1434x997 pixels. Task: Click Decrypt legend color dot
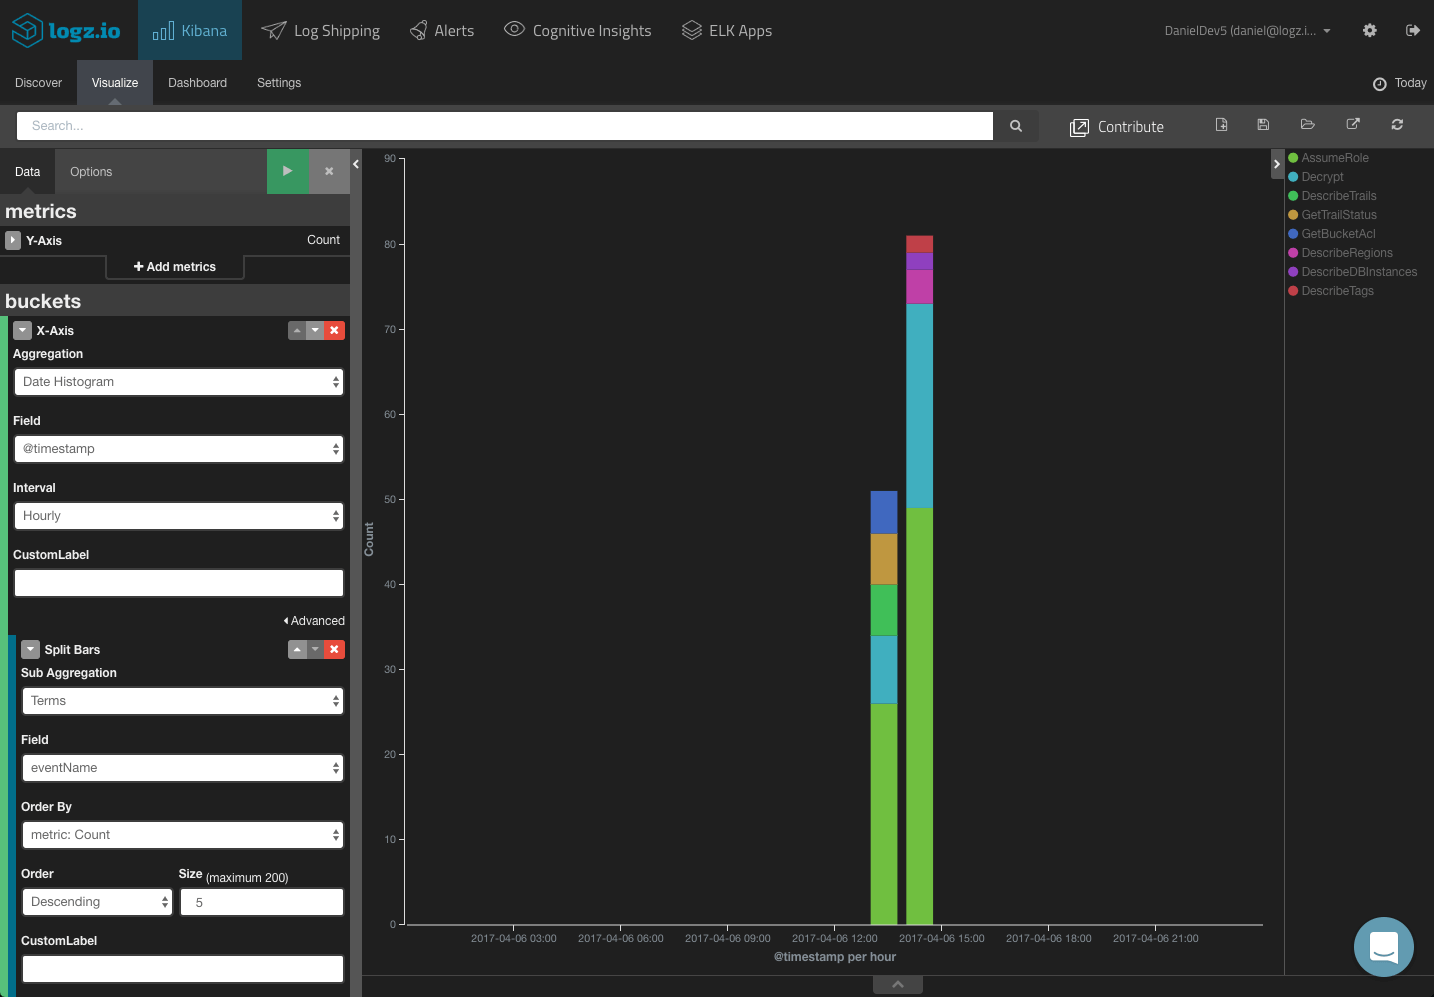click(x=1293, y=177)
